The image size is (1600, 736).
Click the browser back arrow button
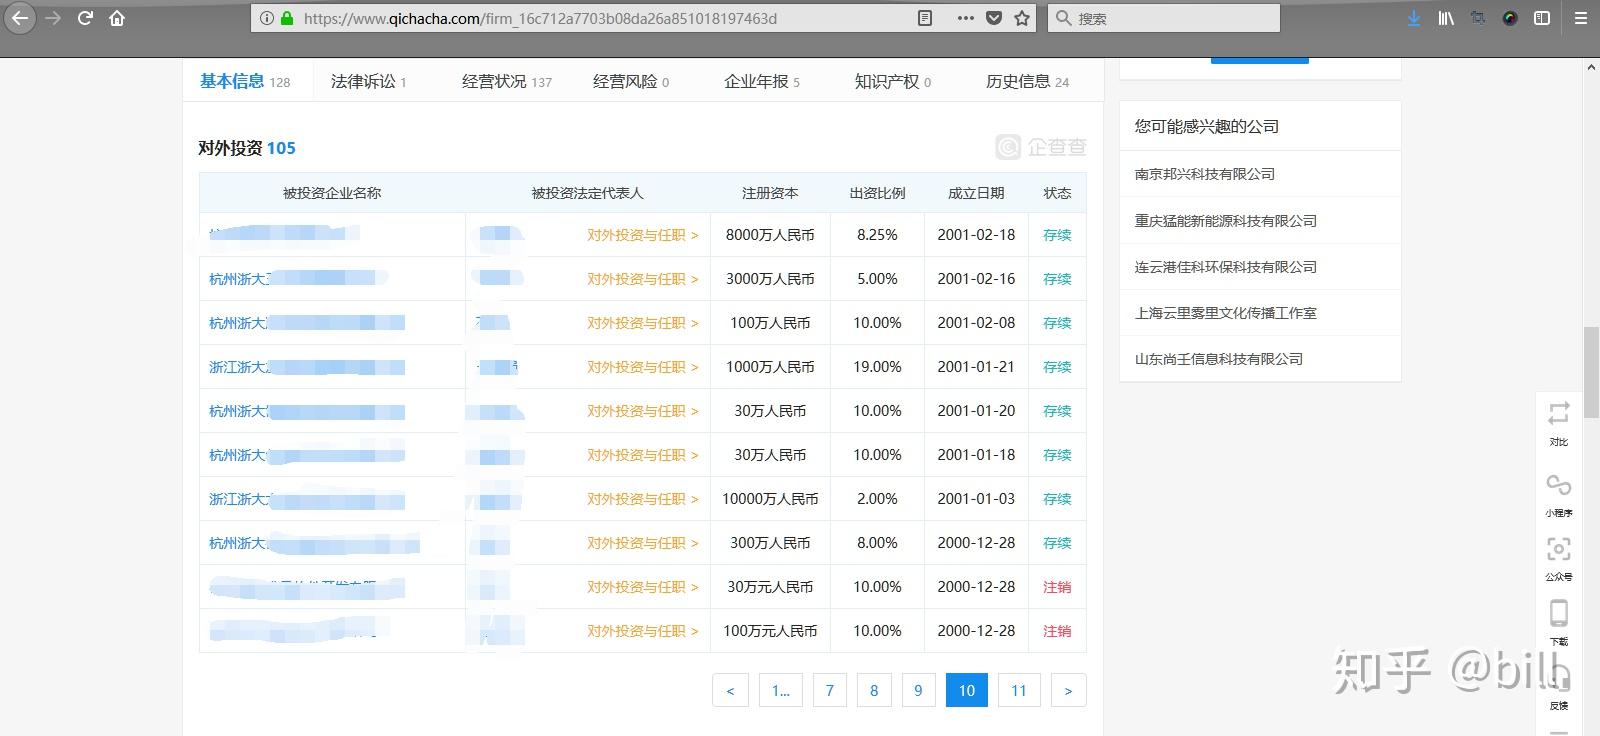20,18
